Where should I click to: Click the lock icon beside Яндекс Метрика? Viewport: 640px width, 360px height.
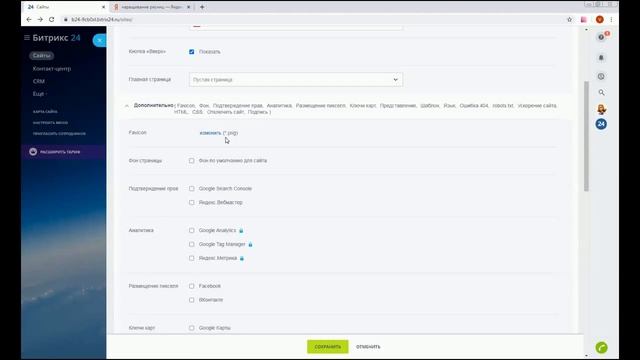point(242,258)
